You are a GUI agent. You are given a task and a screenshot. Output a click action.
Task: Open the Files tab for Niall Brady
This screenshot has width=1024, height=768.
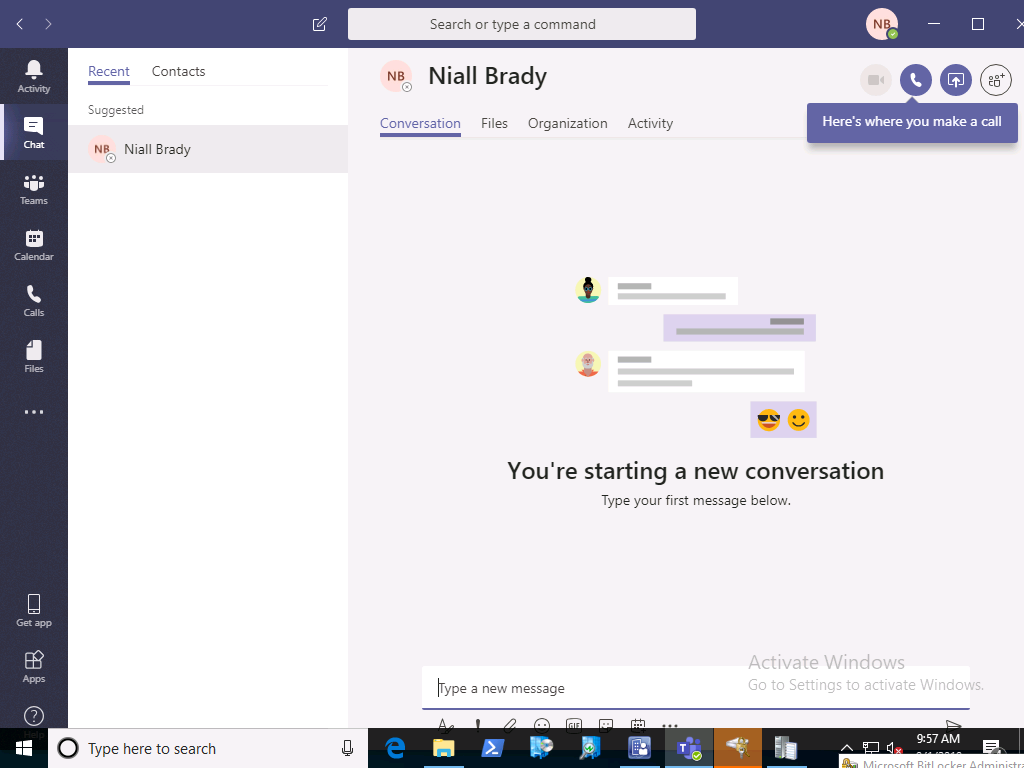coord(494,123)
